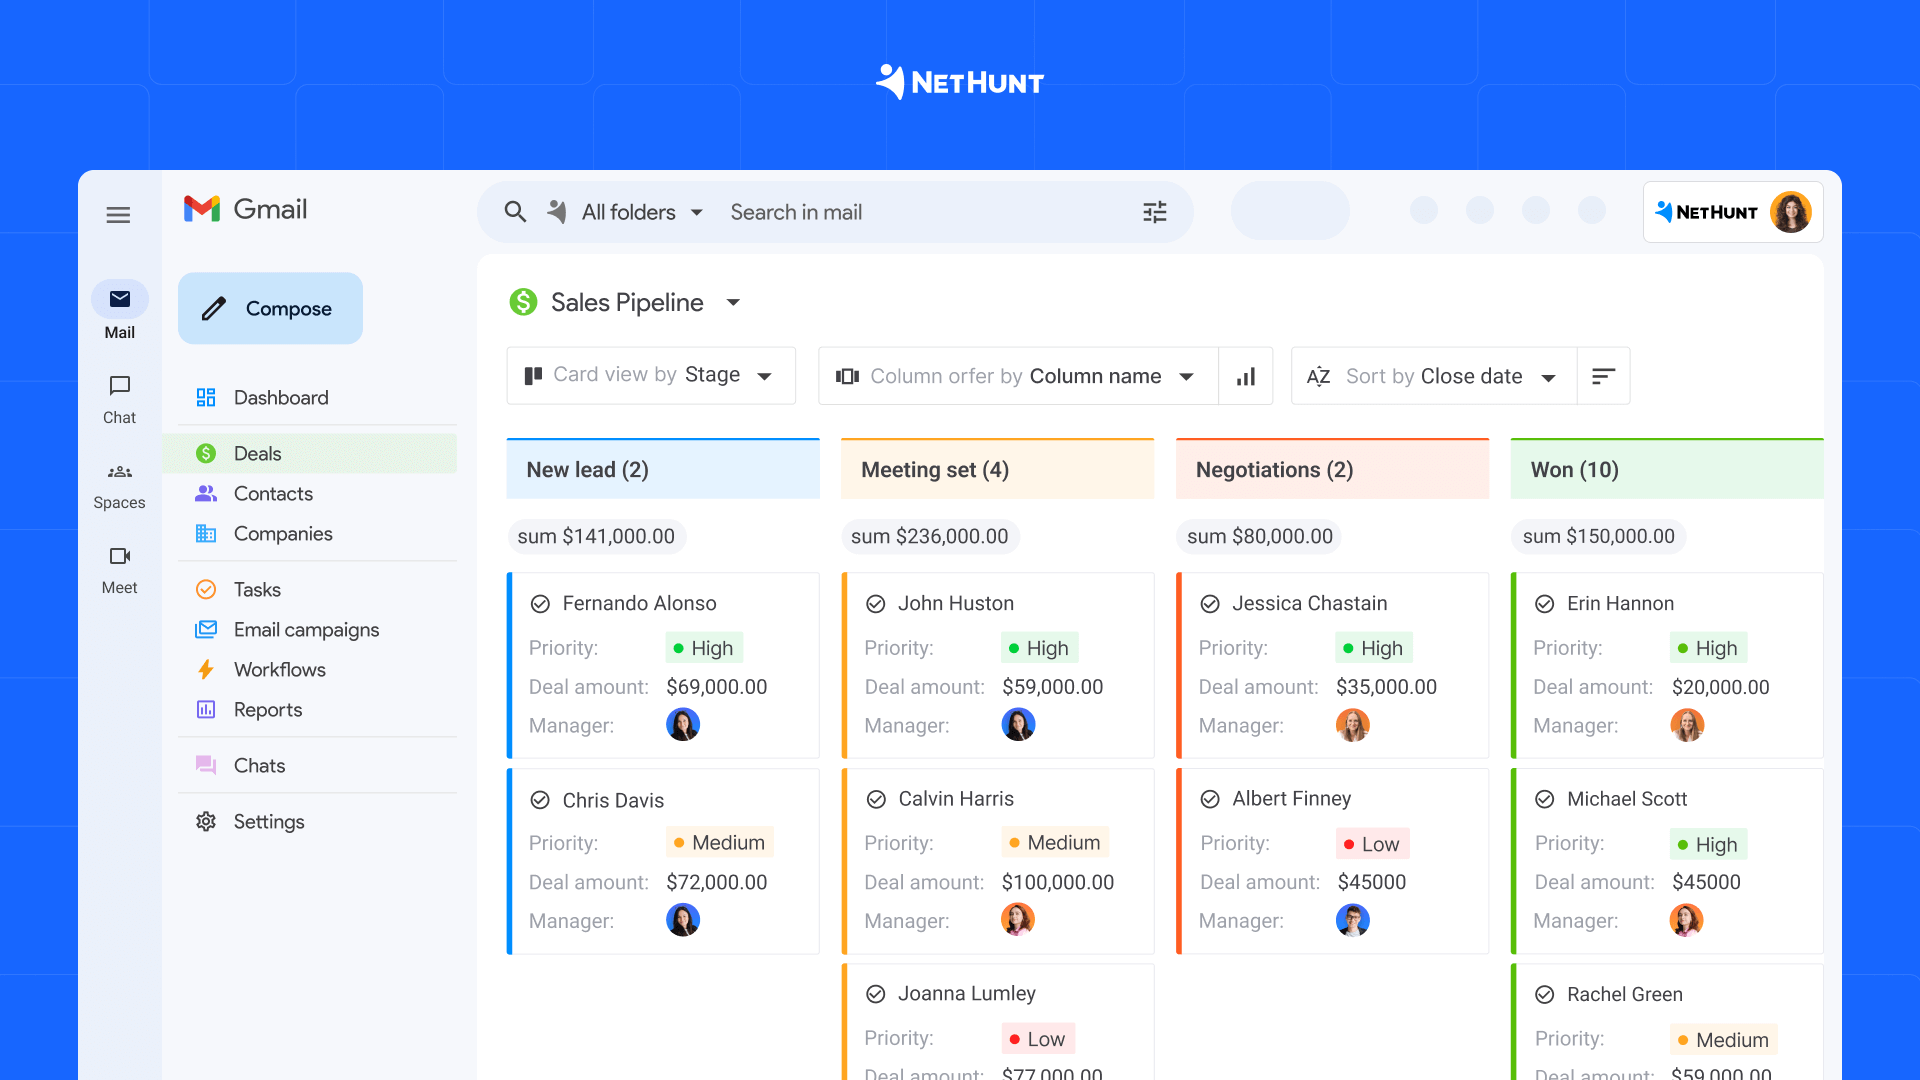This screenshot has height=1080, width=1920.
Task: Open Dashboard from left sidebar
Action: [280, 397]
